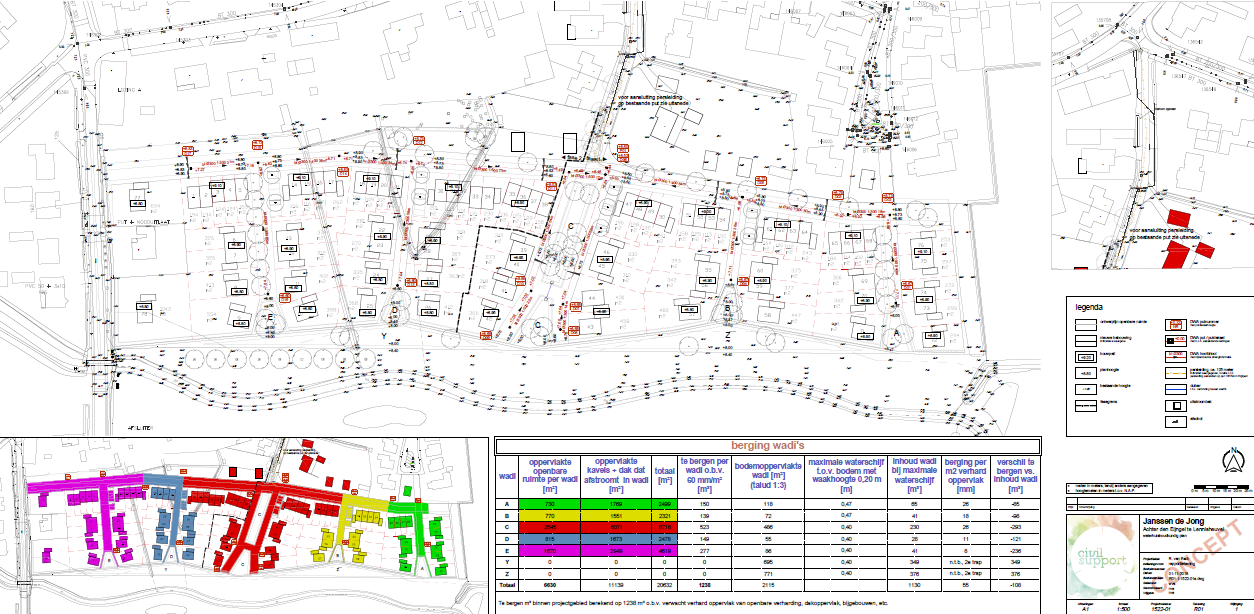Click the north arrow compass symbol
The width and height of the screenshot is (1254, 614).
click(x=1233, y=460)
